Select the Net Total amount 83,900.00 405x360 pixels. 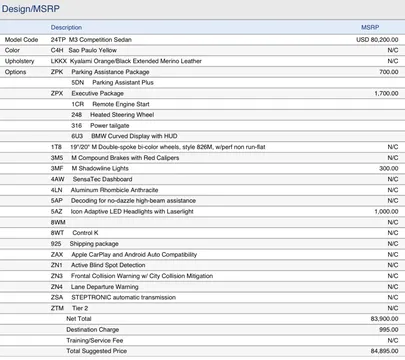(x=384, y=319)
